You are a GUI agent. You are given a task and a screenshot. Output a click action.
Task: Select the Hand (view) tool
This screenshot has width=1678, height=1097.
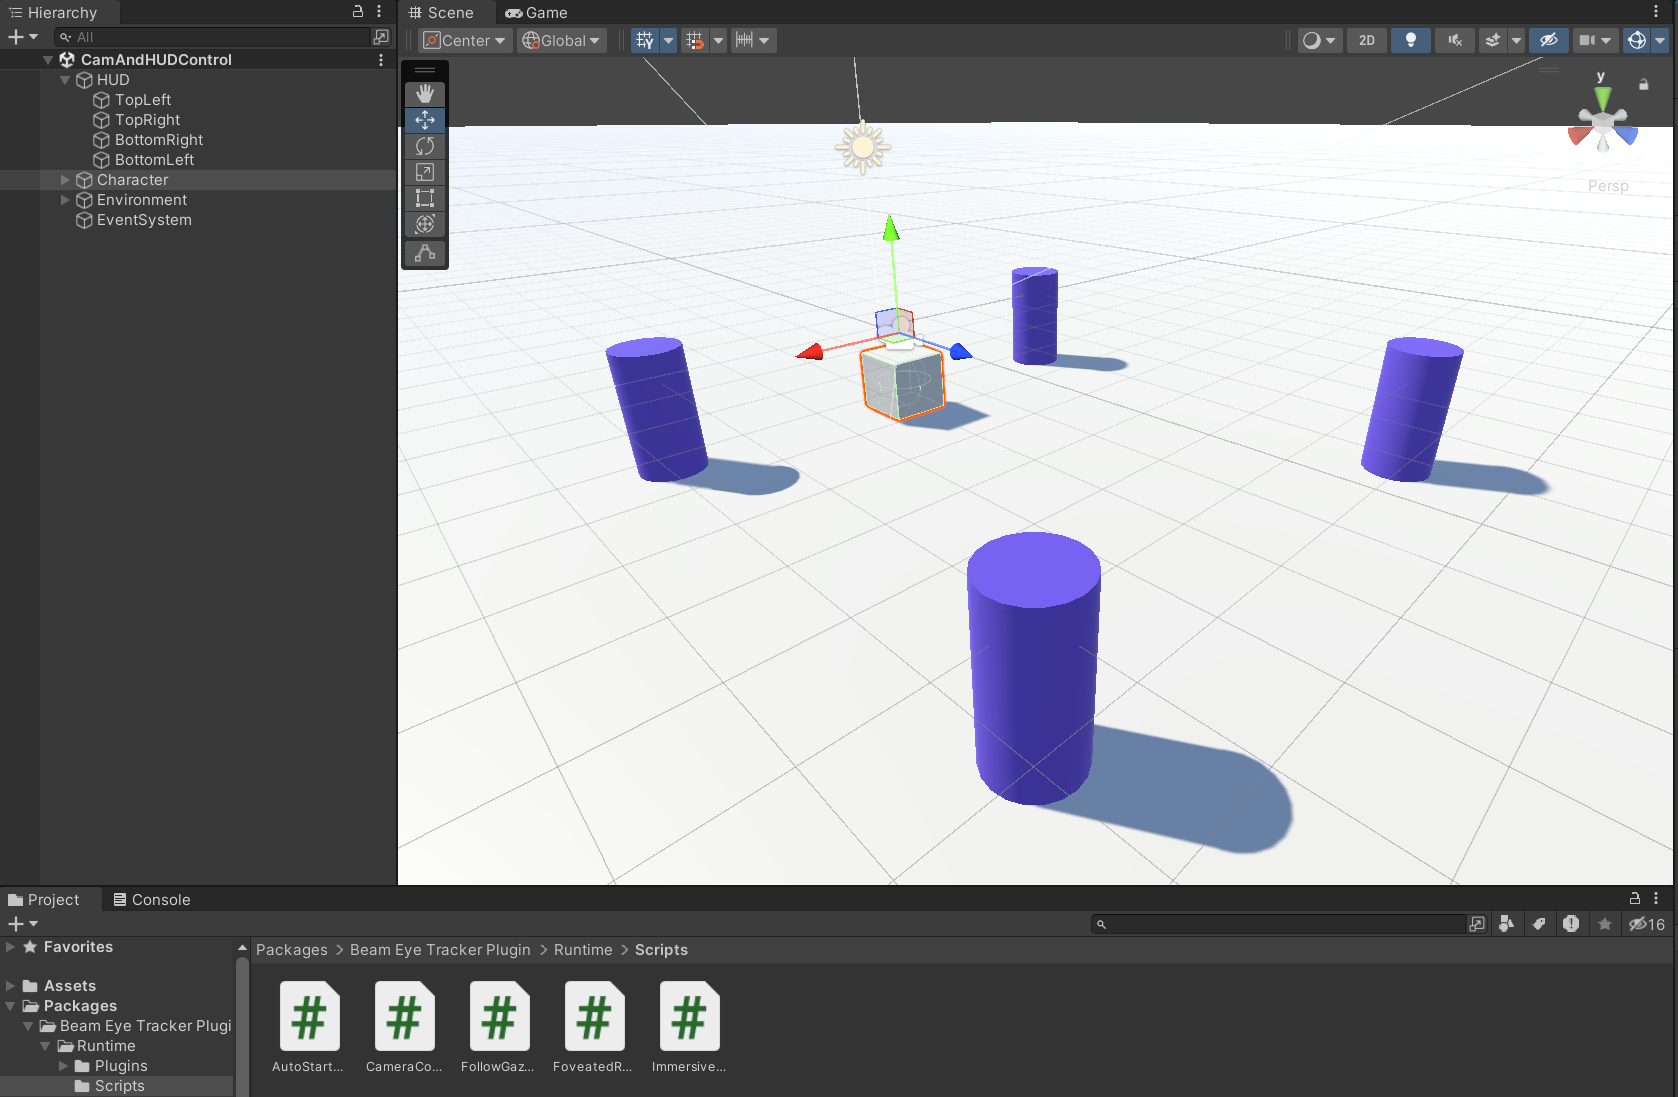(x=425, y=94)
